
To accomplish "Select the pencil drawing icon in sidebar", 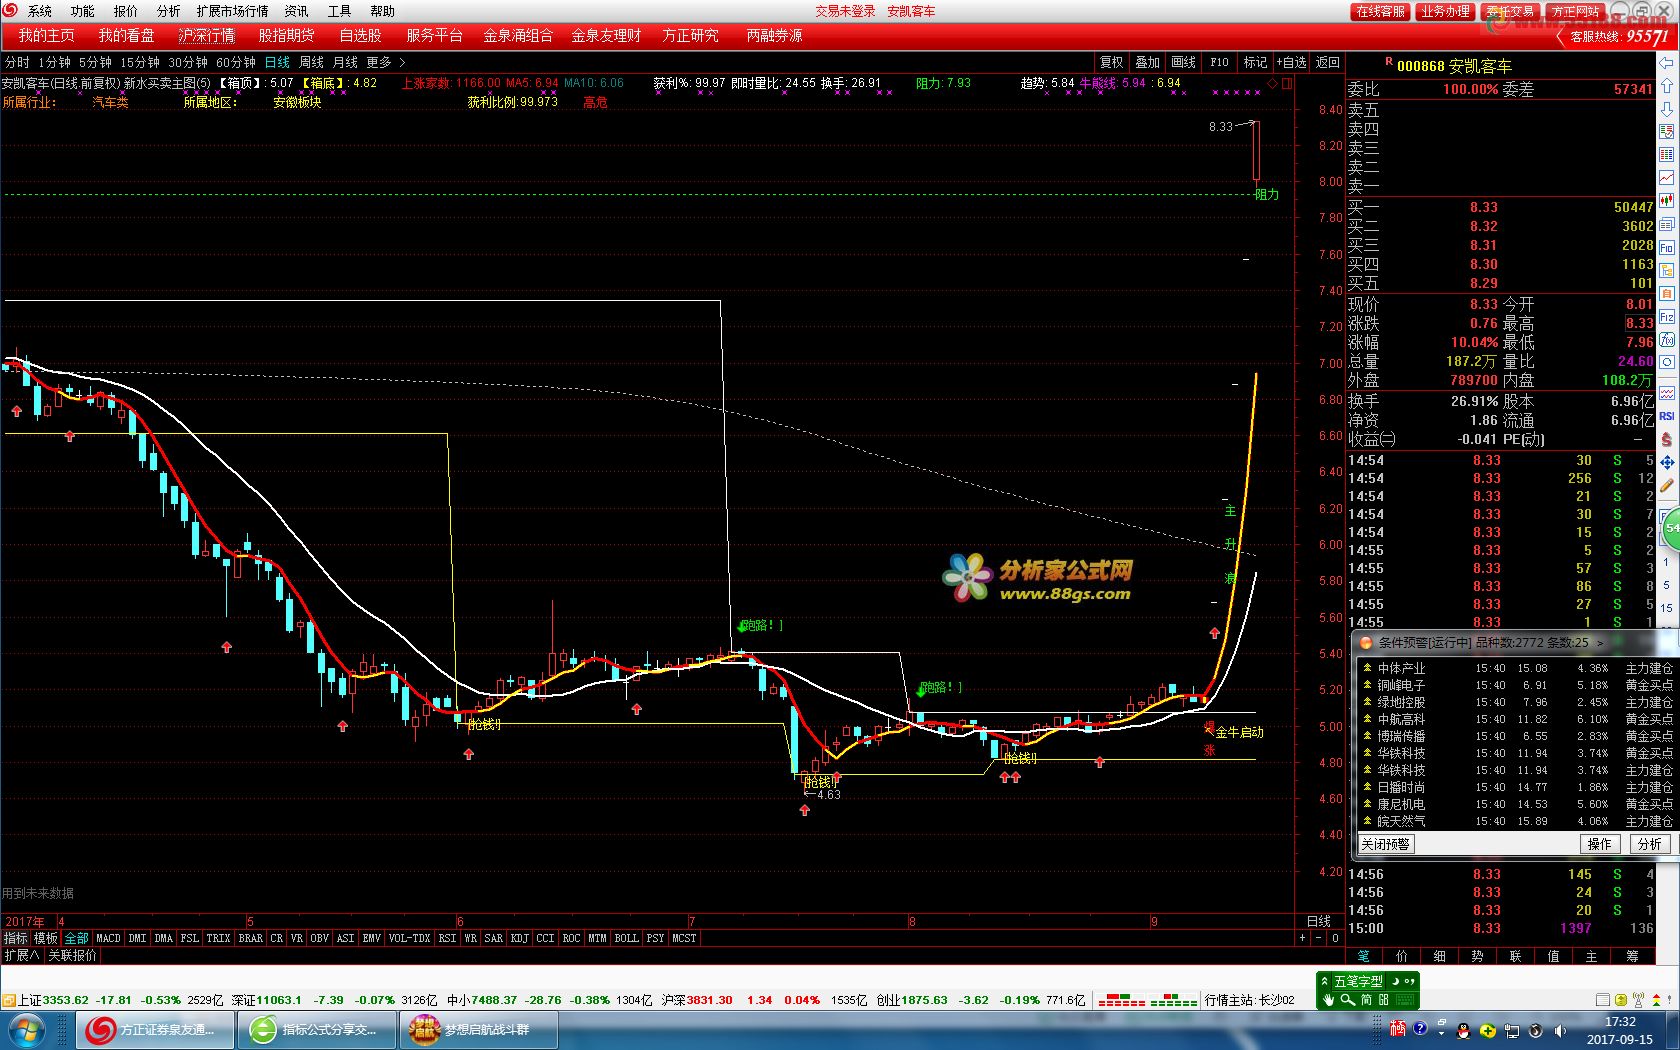I will [1666, 486].
